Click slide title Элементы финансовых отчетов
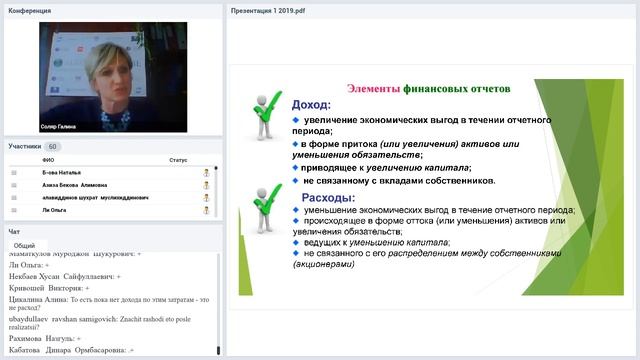This screenshot has height=360, width=640. pyautogui.click(x=429, y=89)
